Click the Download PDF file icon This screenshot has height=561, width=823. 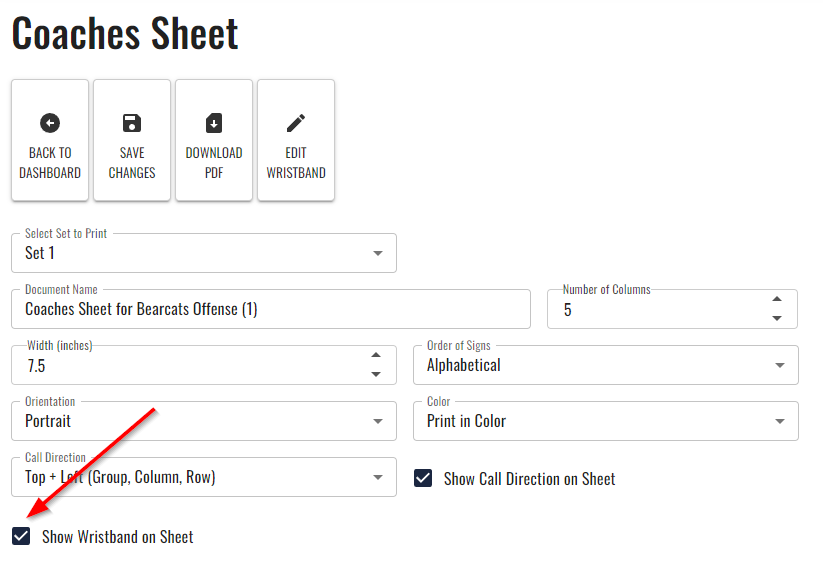[x=214, y=123]
